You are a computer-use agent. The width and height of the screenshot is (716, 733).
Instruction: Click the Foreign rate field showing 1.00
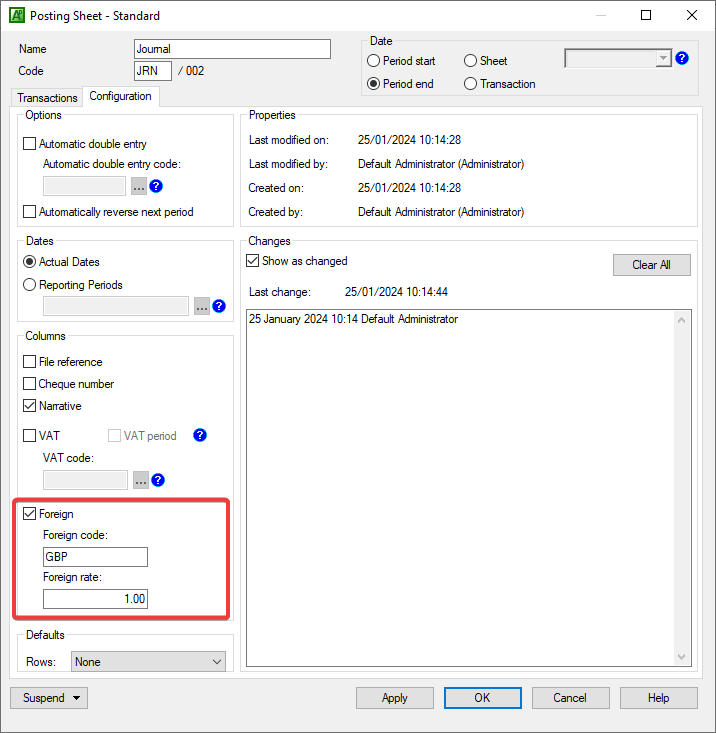[95, 599]
